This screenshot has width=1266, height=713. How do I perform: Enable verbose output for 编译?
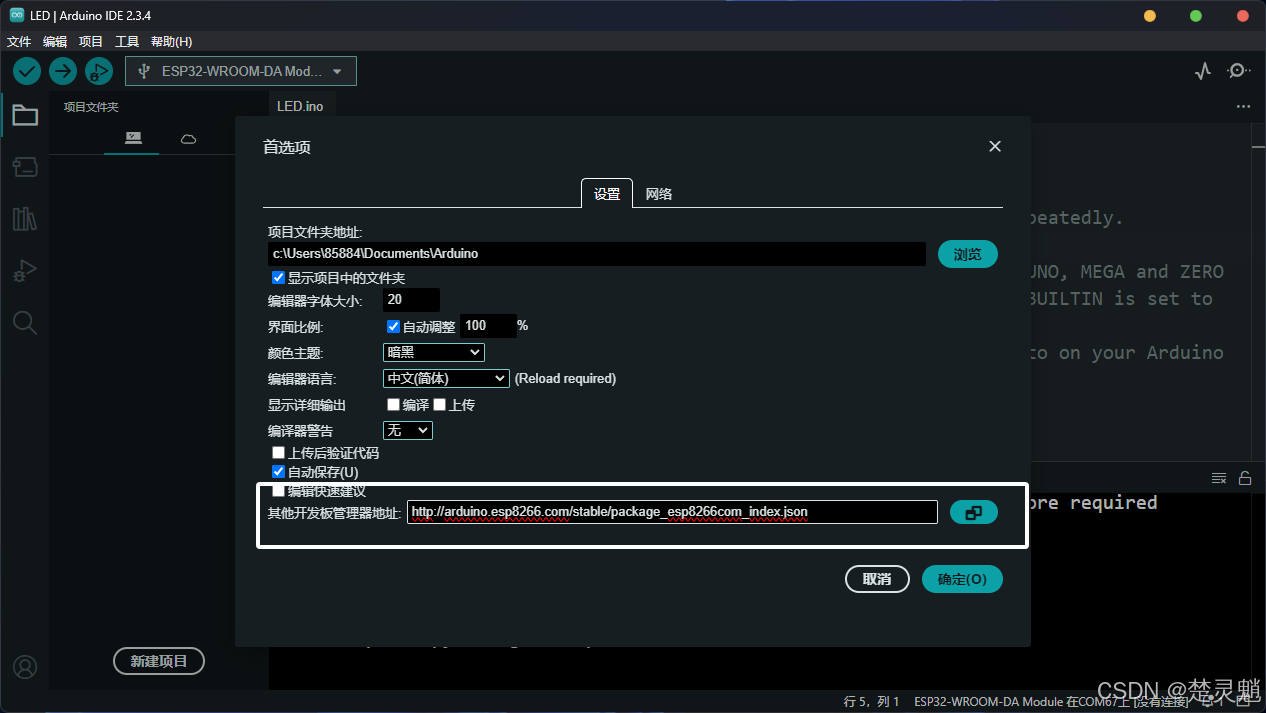393,405
